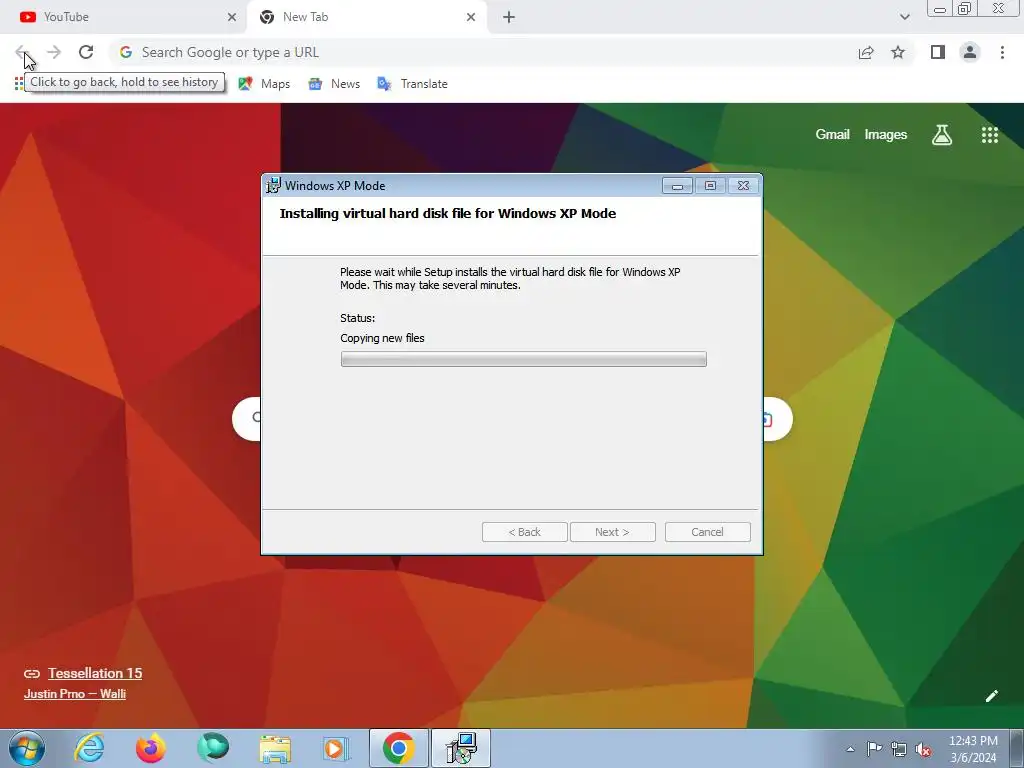Click the Chrome taskbar icon
Viewport: 1024px width, 768px height.
[398, 748]
